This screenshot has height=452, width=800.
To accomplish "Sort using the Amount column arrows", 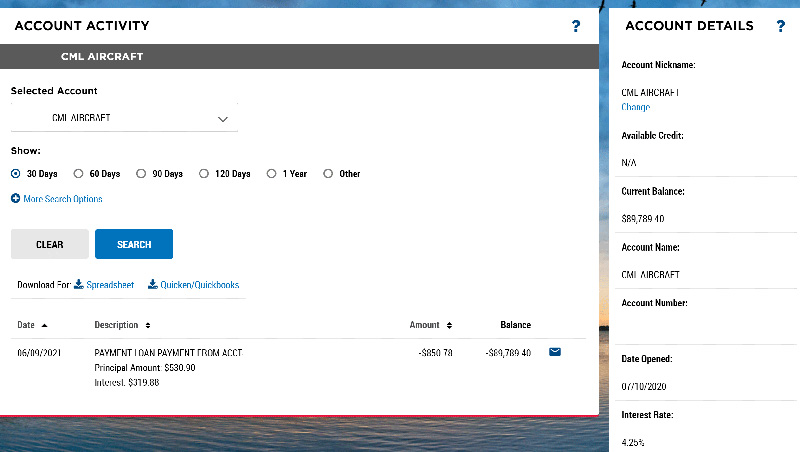I will click(x=449, y=325).
